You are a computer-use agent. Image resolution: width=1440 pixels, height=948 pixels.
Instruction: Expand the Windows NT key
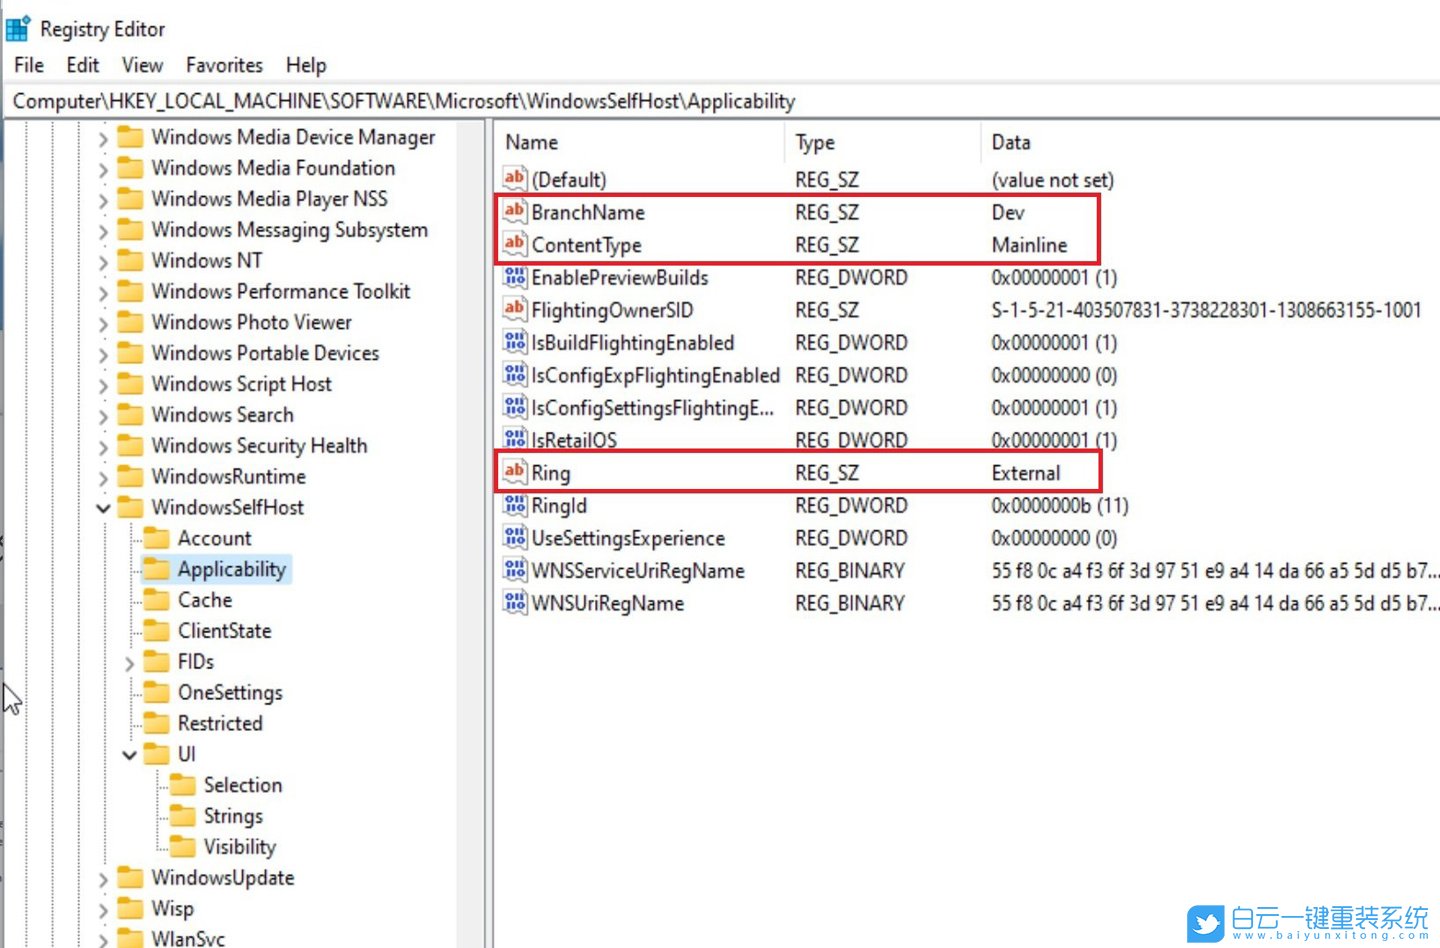coord(103,262)
